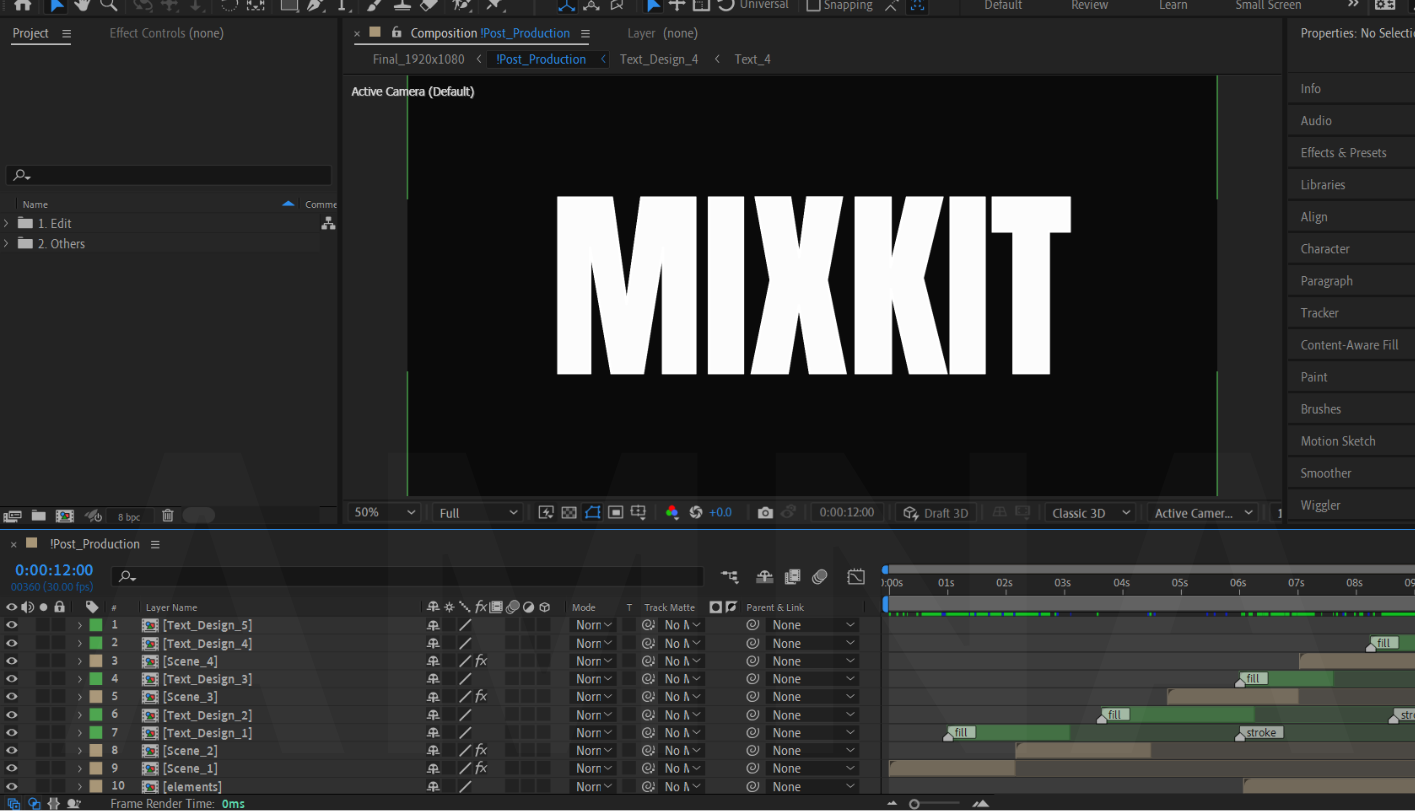
Task: Click the current time 0:00:12:00 in timeline
Action: 54,571
